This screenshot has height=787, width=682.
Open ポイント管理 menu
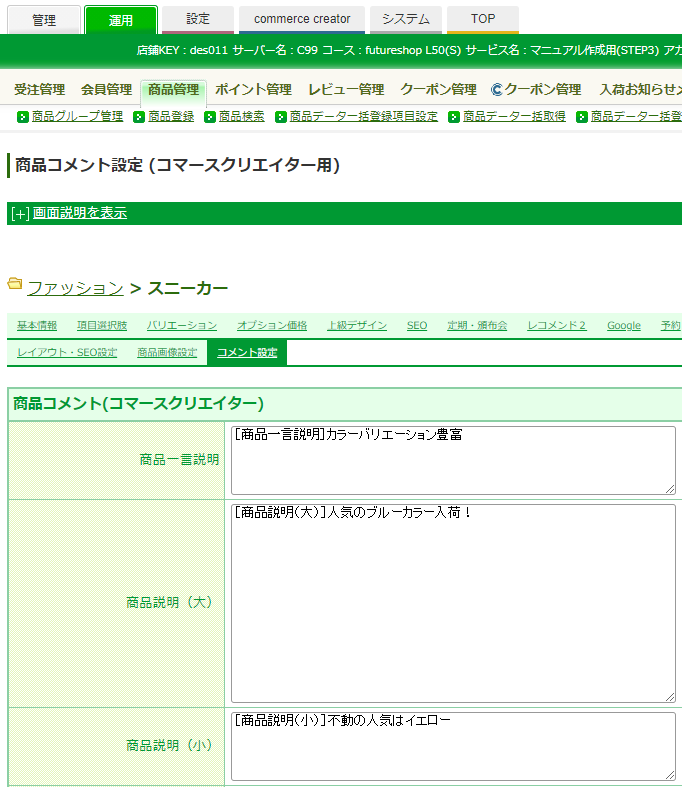coord(253,89)
